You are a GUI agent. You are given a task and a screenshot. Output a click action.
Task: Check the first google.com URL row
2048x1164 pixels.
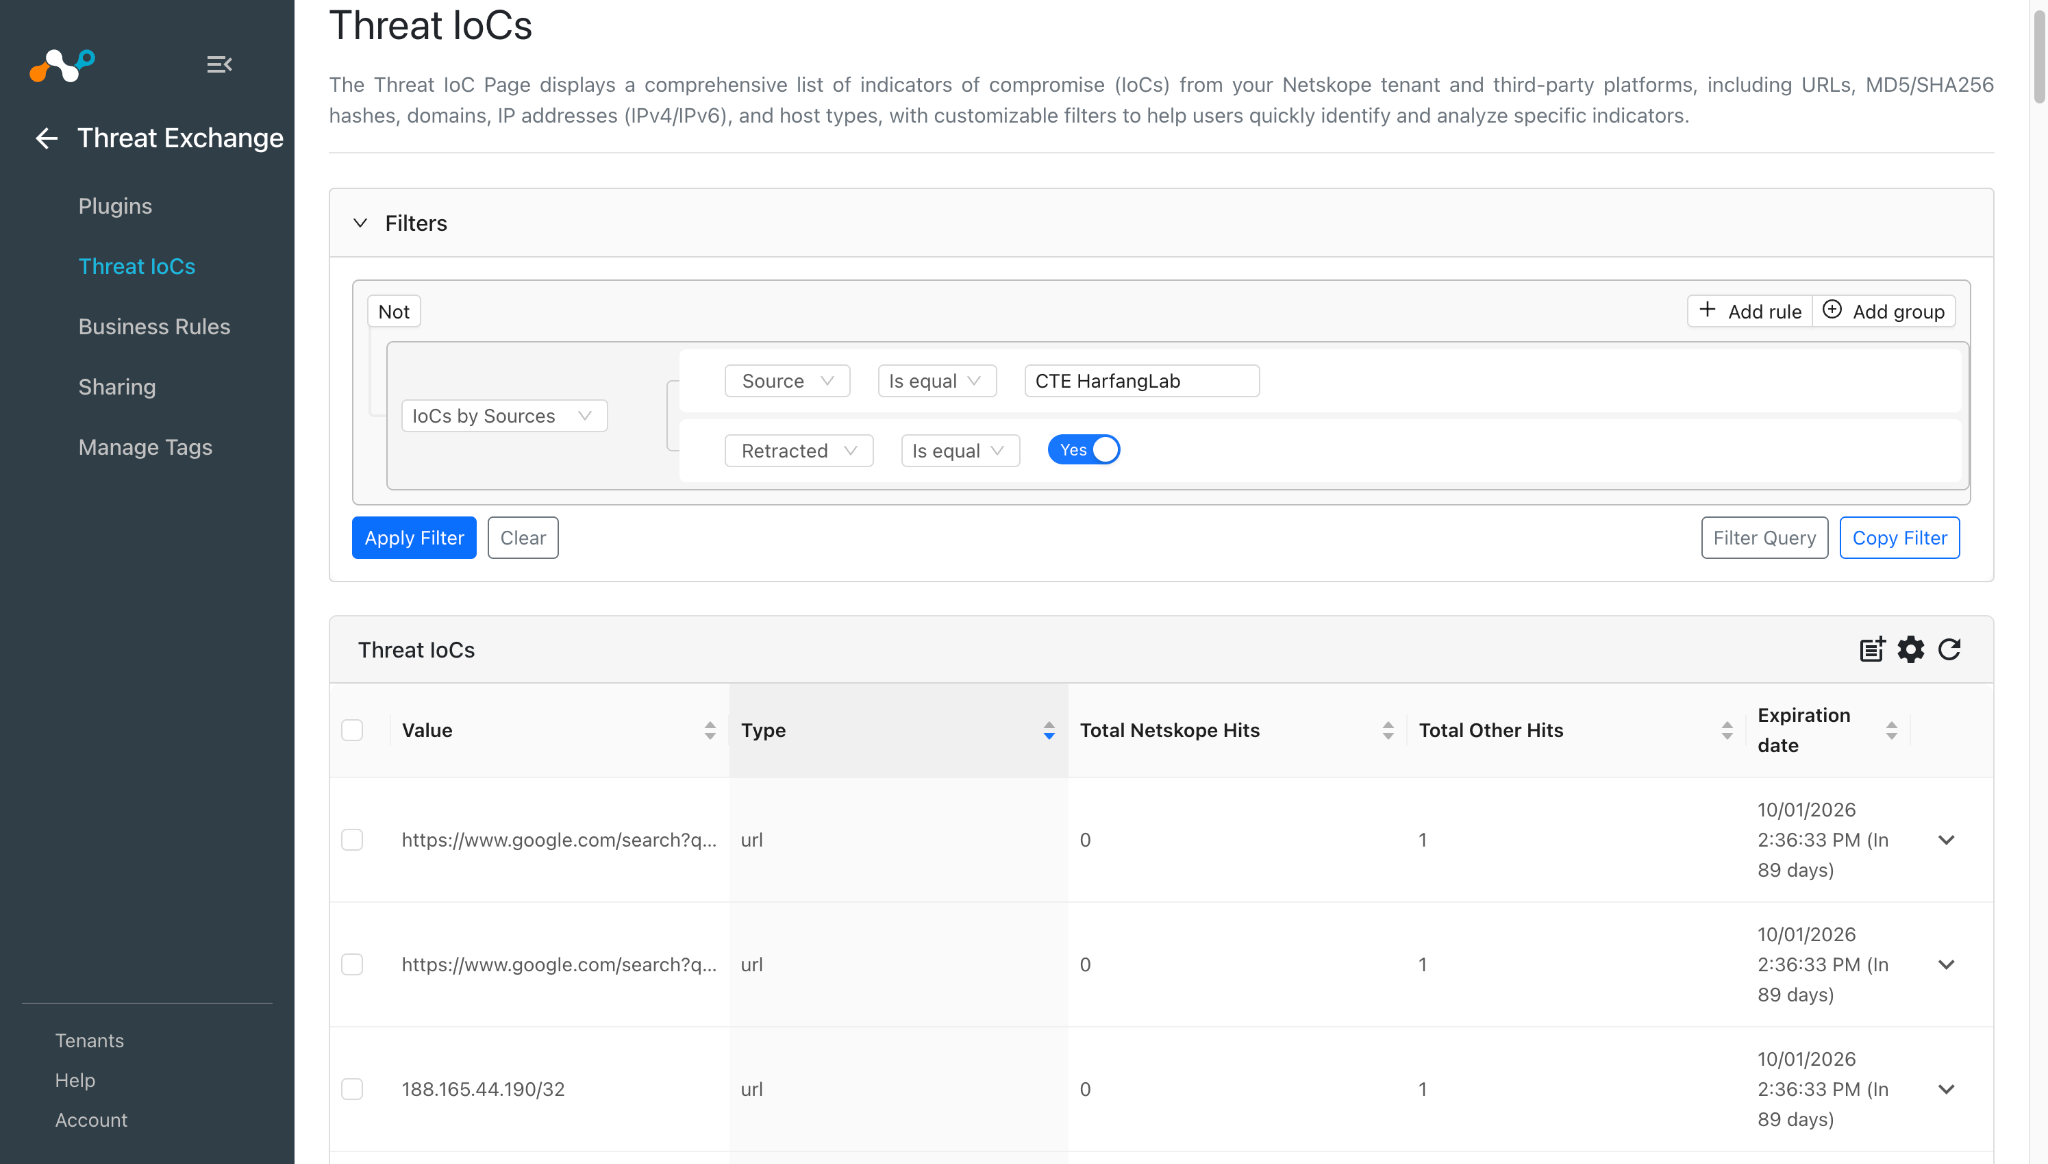(352, 840)
